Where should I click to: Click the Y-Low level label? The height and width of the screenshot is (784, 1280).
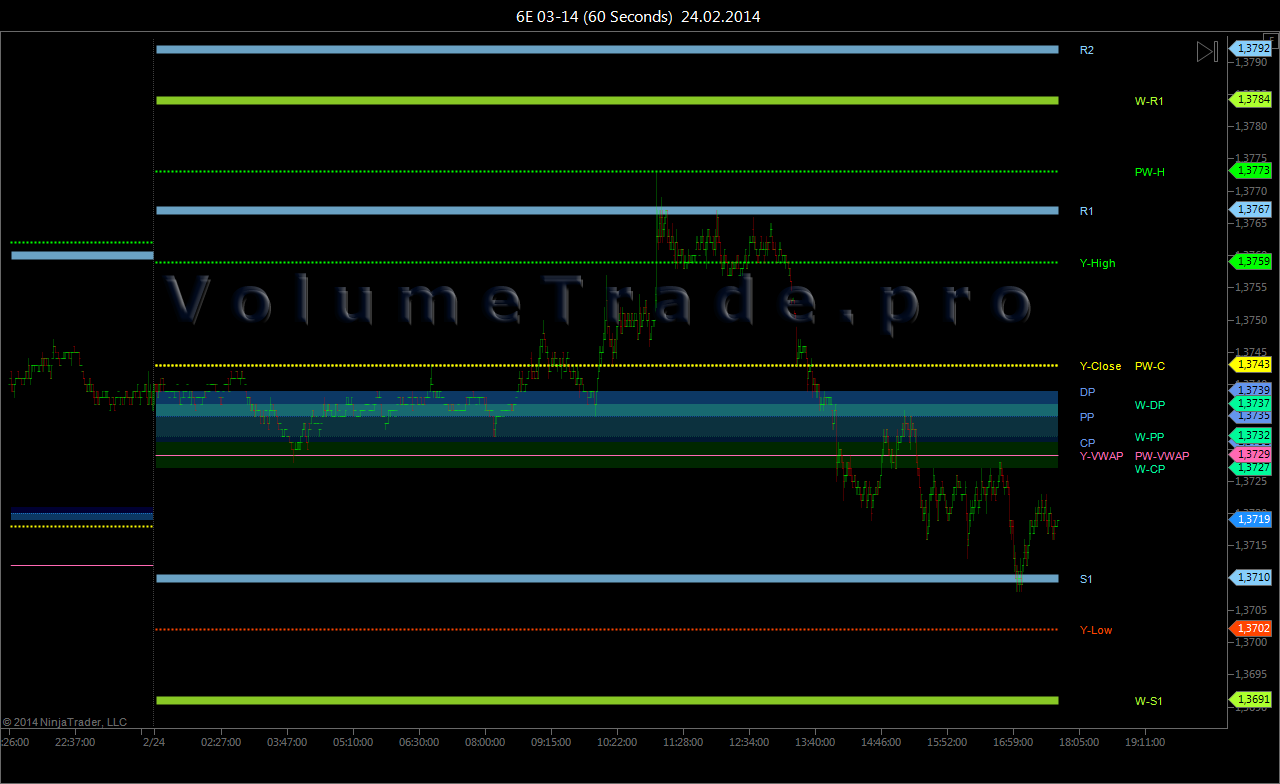1096,630
